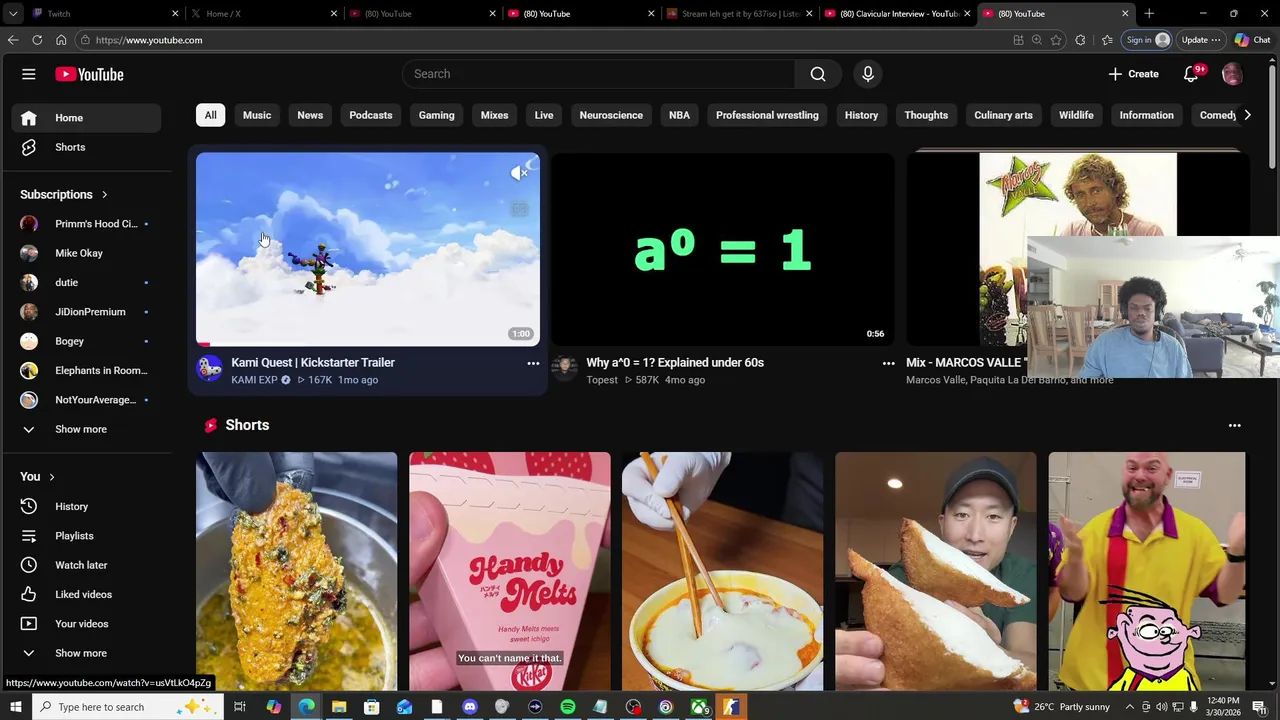Image resolution: width=1280 pixels, height=720 pixels.
Task: Reload the page with refresh button
Action: click(37, 40)
